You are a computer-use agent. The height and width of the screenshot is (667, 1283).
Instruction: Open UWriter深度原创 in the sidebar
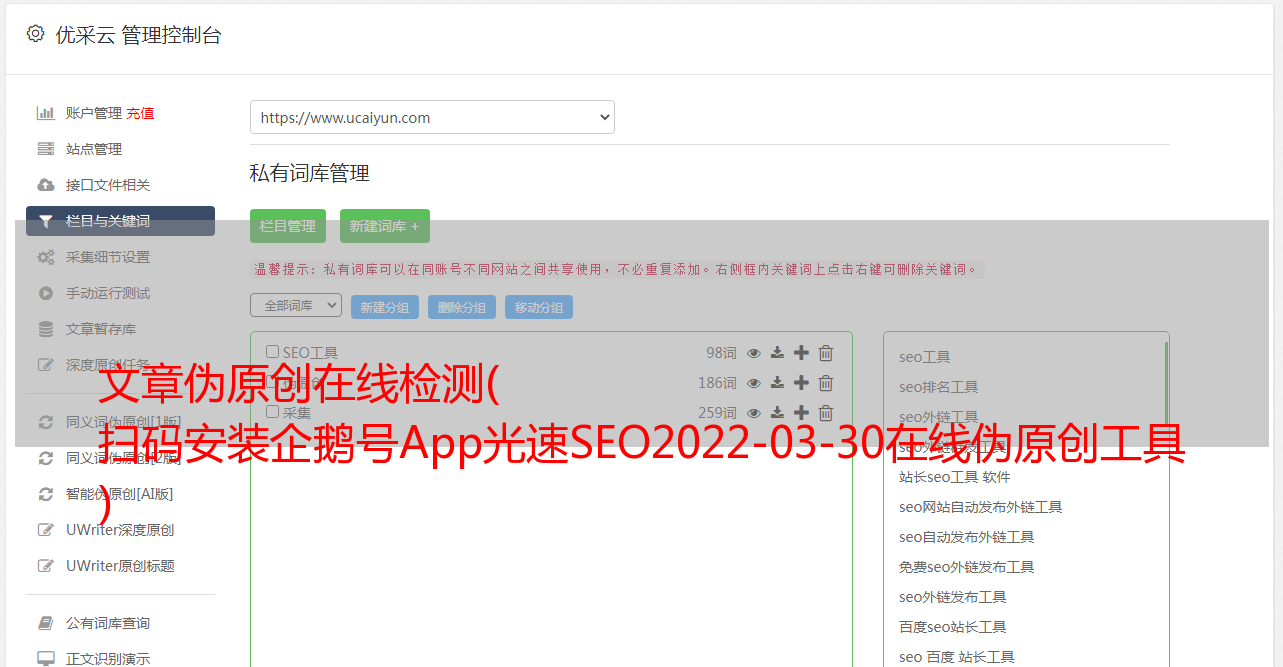(120, 530)
